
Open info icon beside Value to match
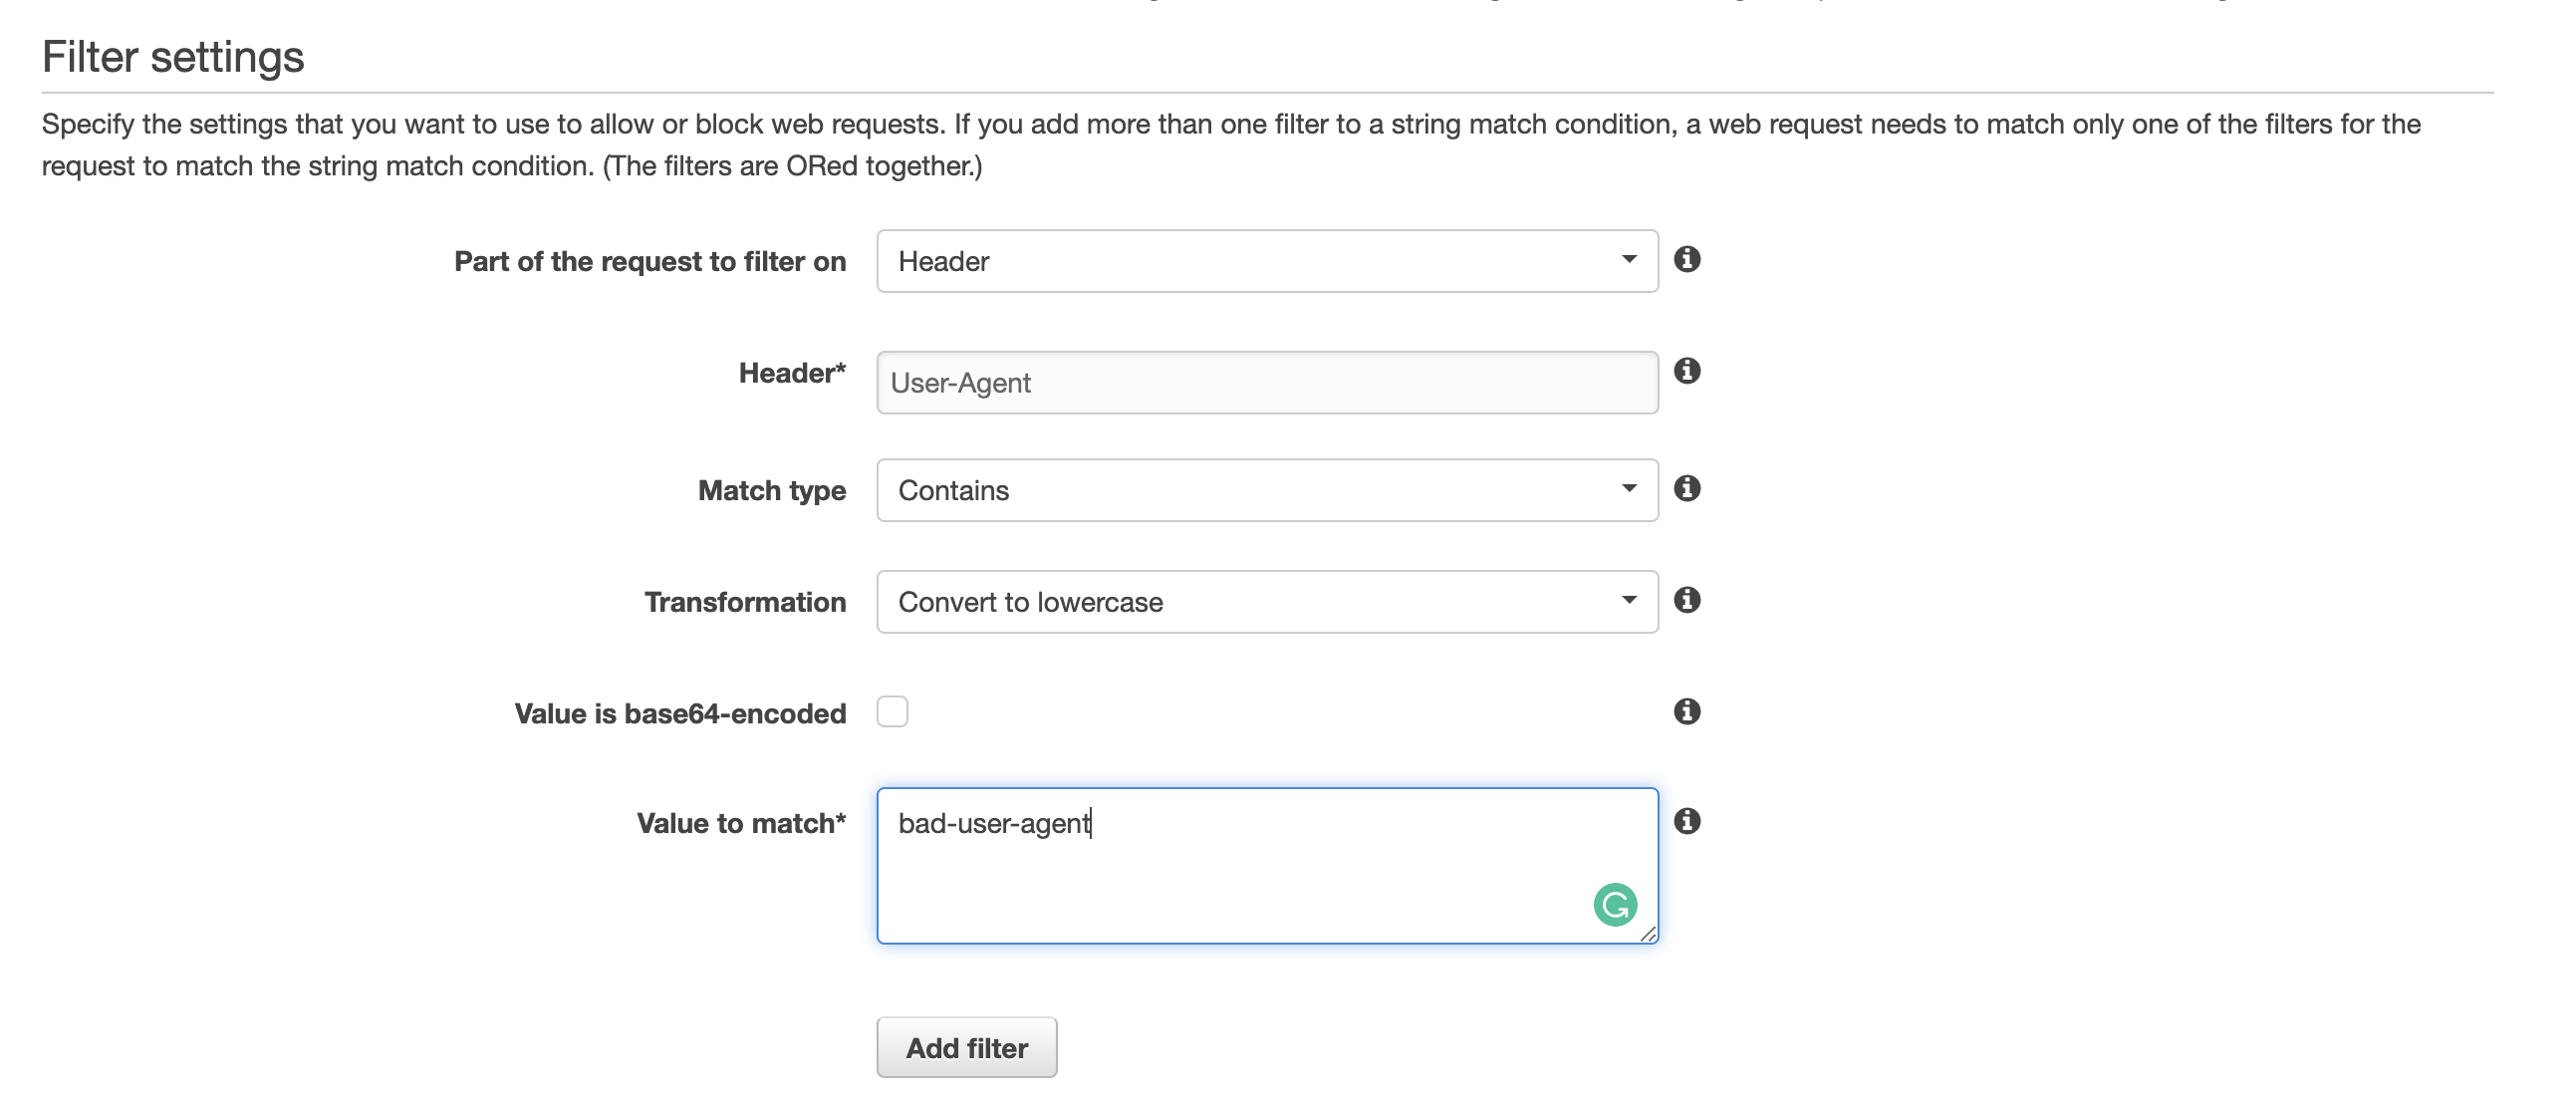1686,821
